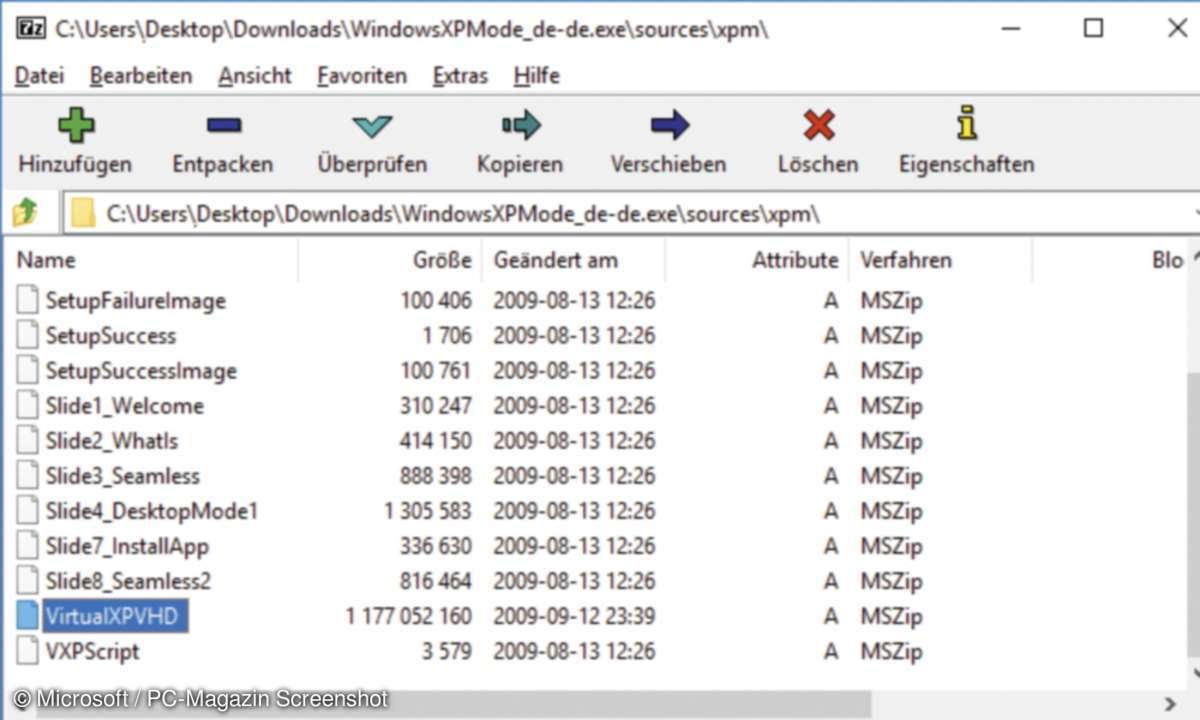Click the size value 336 630
This screenshot has width=1200, height=720.
coord(435,546)
